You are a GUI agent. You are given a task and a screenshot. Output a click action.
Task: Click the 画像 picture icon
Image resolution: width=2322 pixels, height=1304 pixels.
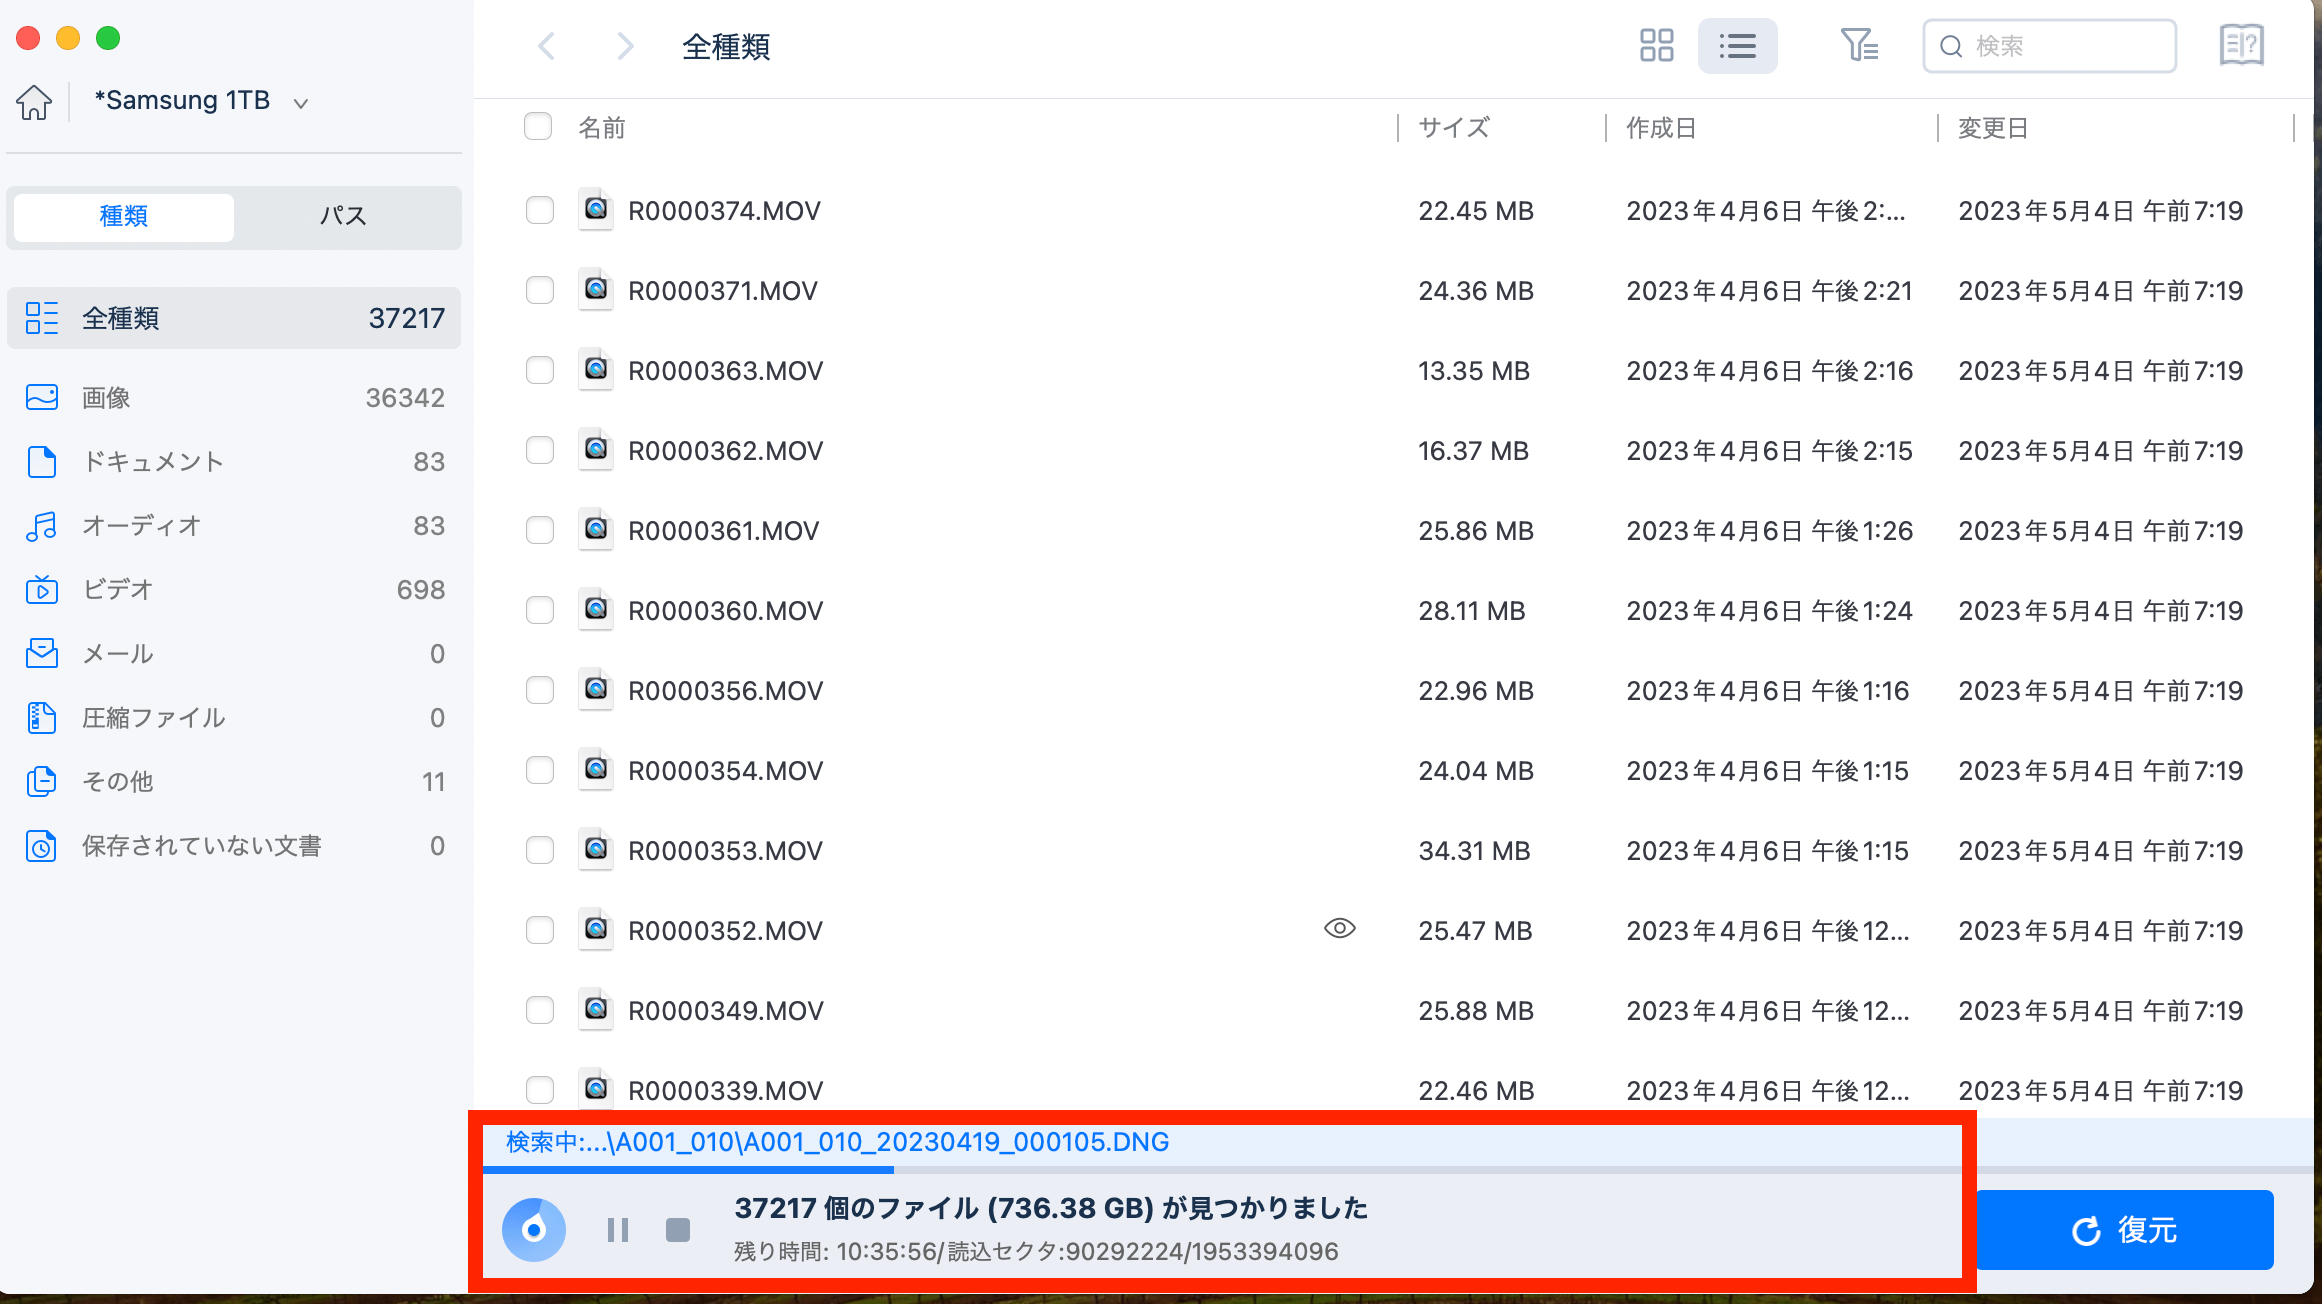(42, 398)
